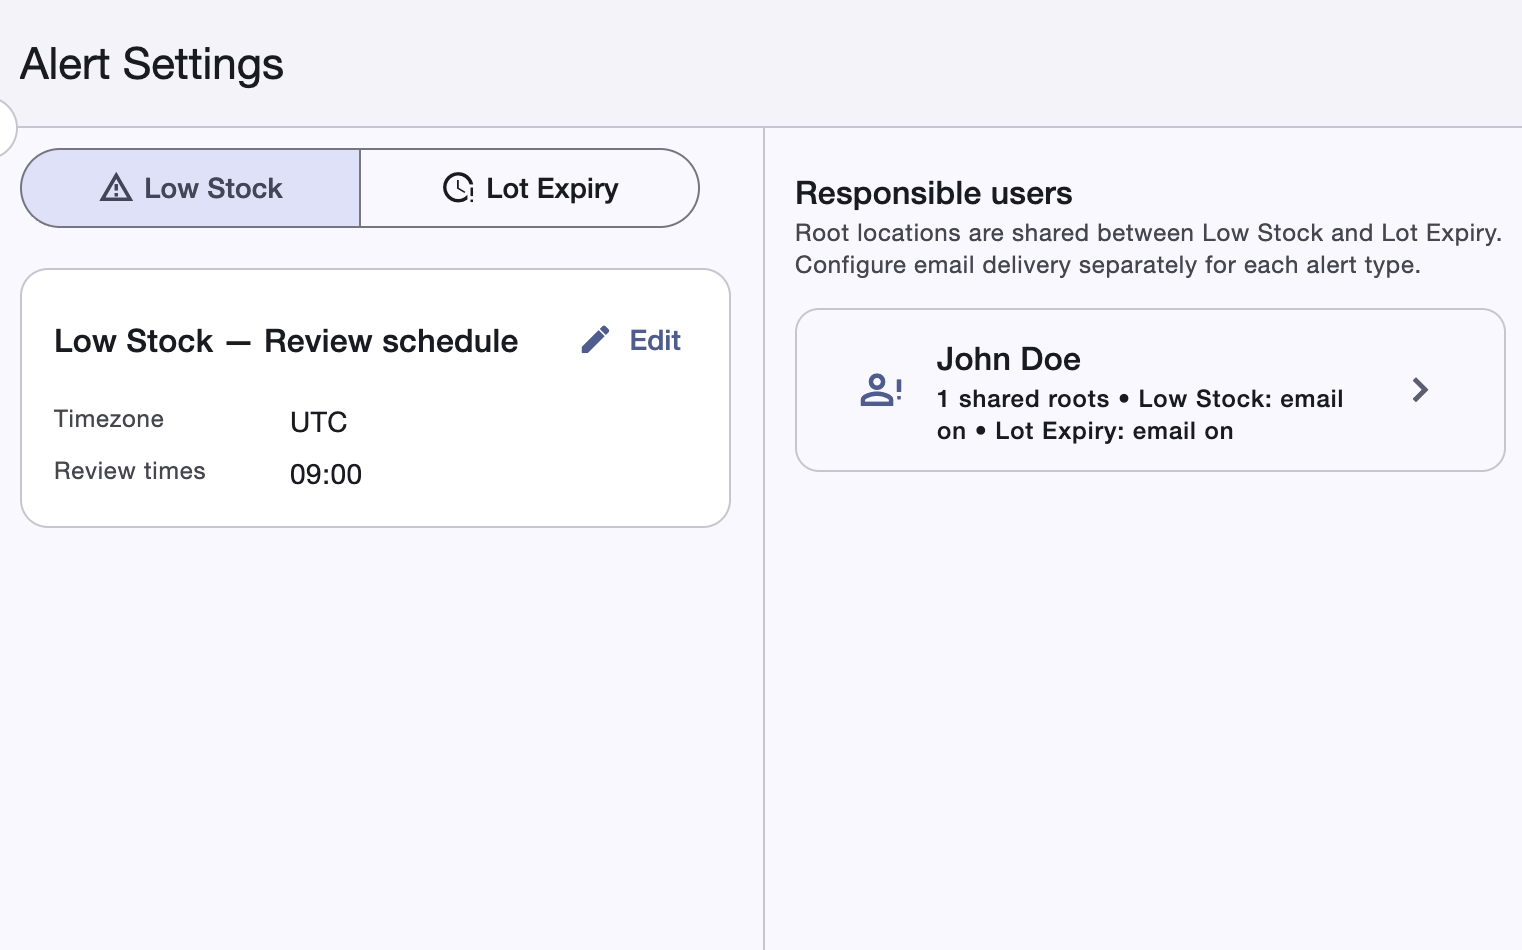
Task: Click the pencil icon beside Edit
Action: tap(595, 340)
